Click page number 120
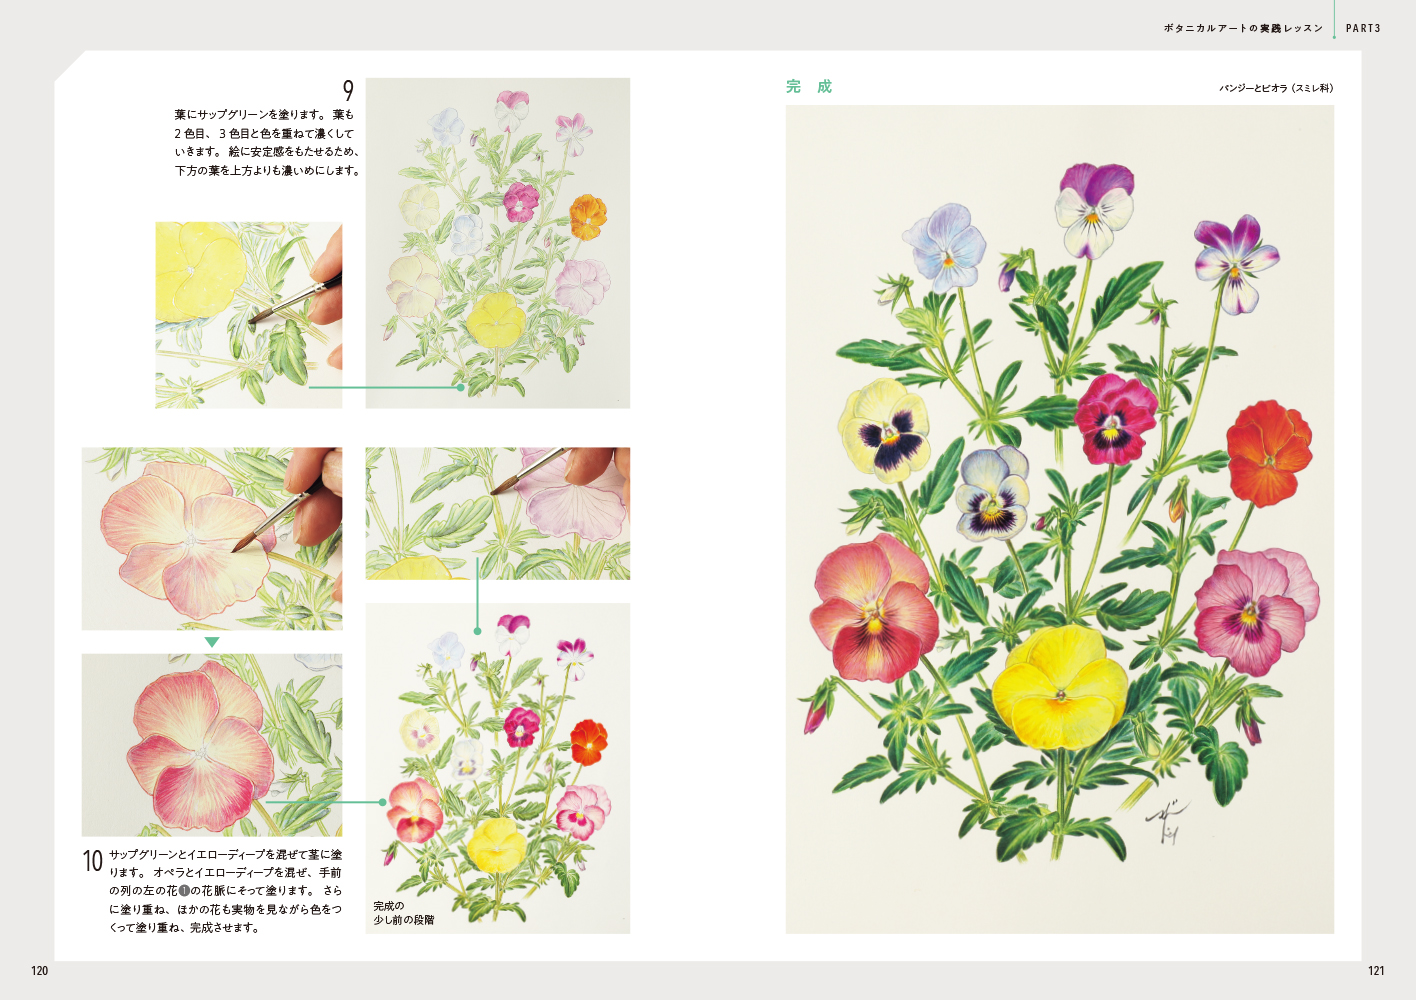1416x1000 pixels. point(40,970)
